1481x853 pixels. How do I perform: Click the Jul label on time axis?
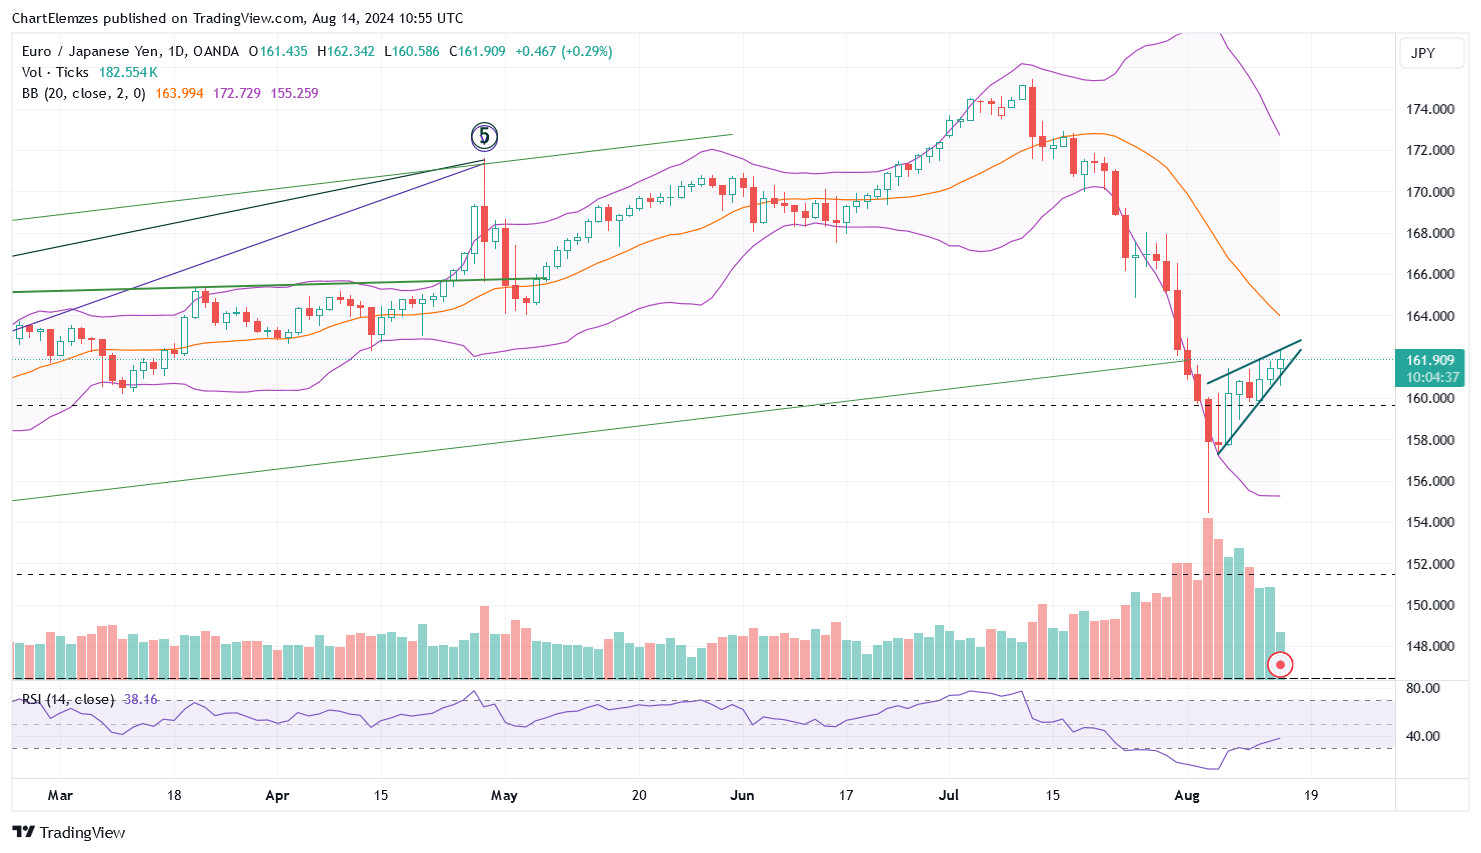point(949,795)
